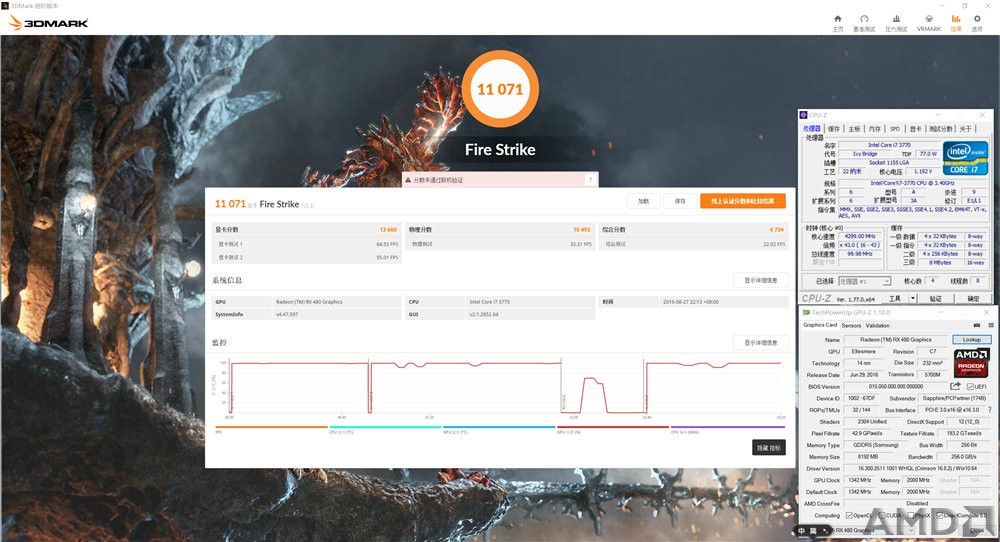The height and width of the screenshot is (542, 1000).
Task: Switch to CPU-Z Graphics tab
Action: tap(916, 129)
